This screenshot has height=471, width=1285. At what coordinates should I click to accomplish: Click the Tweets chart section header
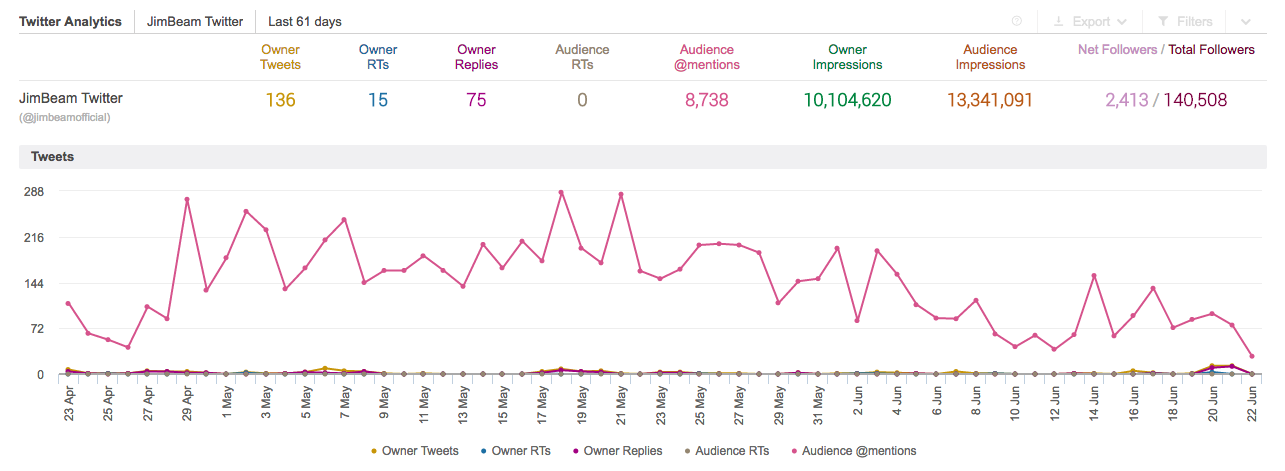tap(52, 157)
